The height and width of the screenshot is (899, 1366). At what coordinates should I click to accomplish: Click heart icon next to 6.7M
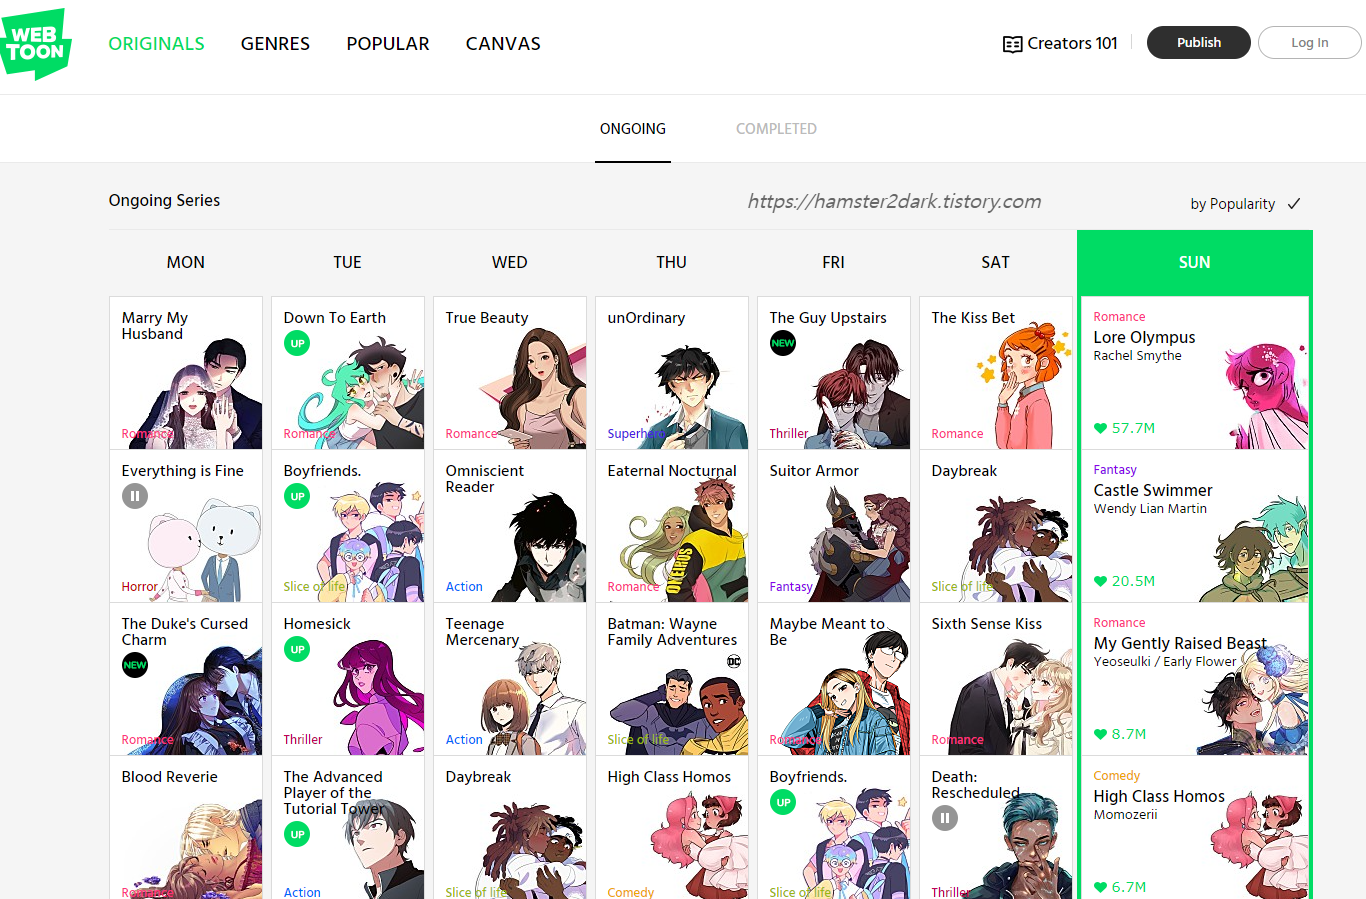(x=1100, y=887)
